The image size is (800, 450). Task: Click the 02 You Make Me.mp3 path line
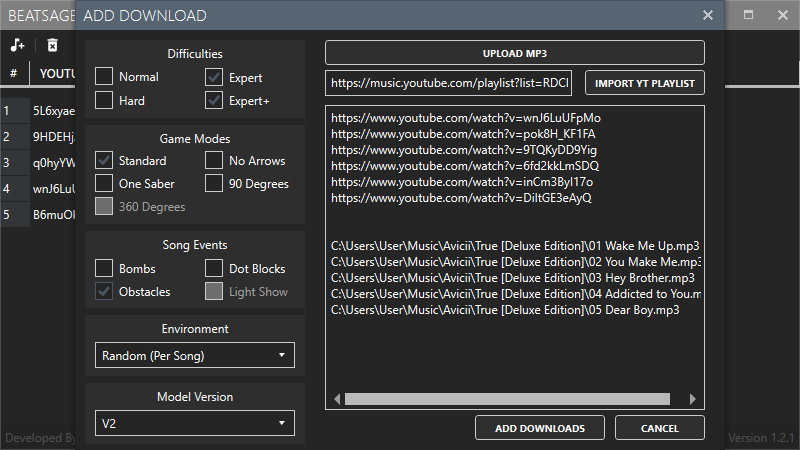point(516,262)
